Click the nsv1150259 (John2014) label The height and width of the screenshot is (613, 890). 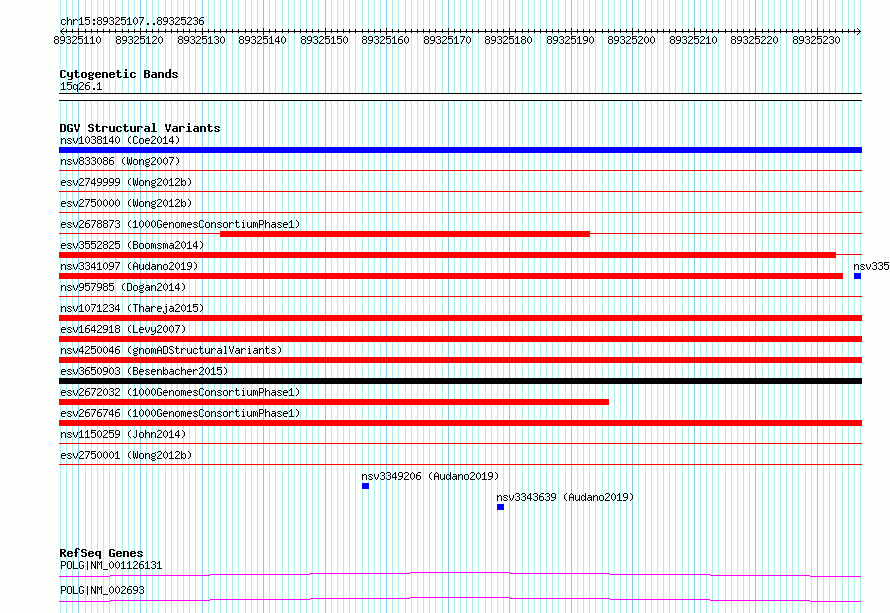tap(123, 434)
